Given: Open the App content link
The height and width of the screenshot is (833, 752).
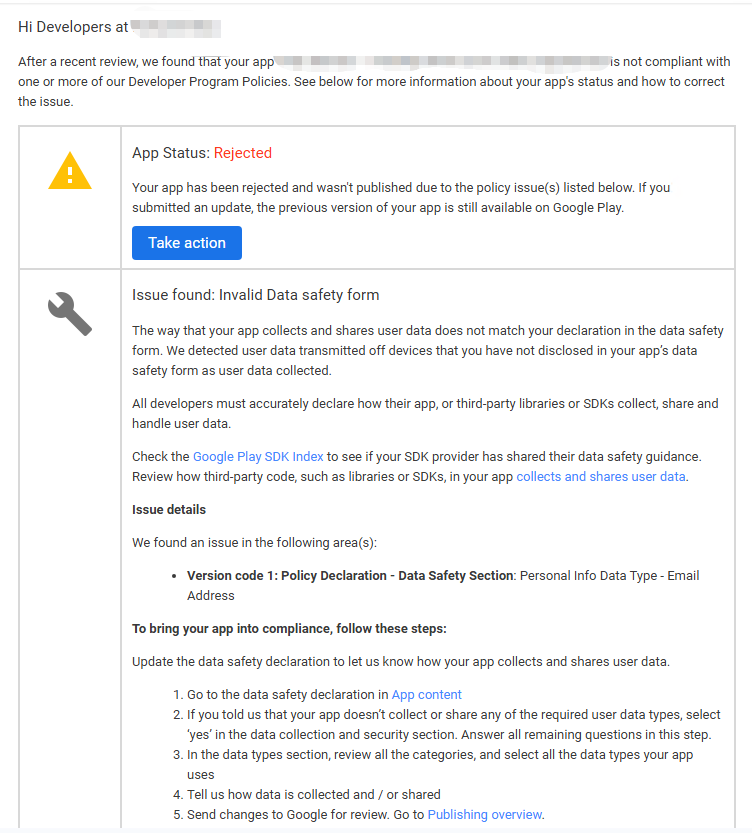Looking at the screenshot, I should click(427, 694).
